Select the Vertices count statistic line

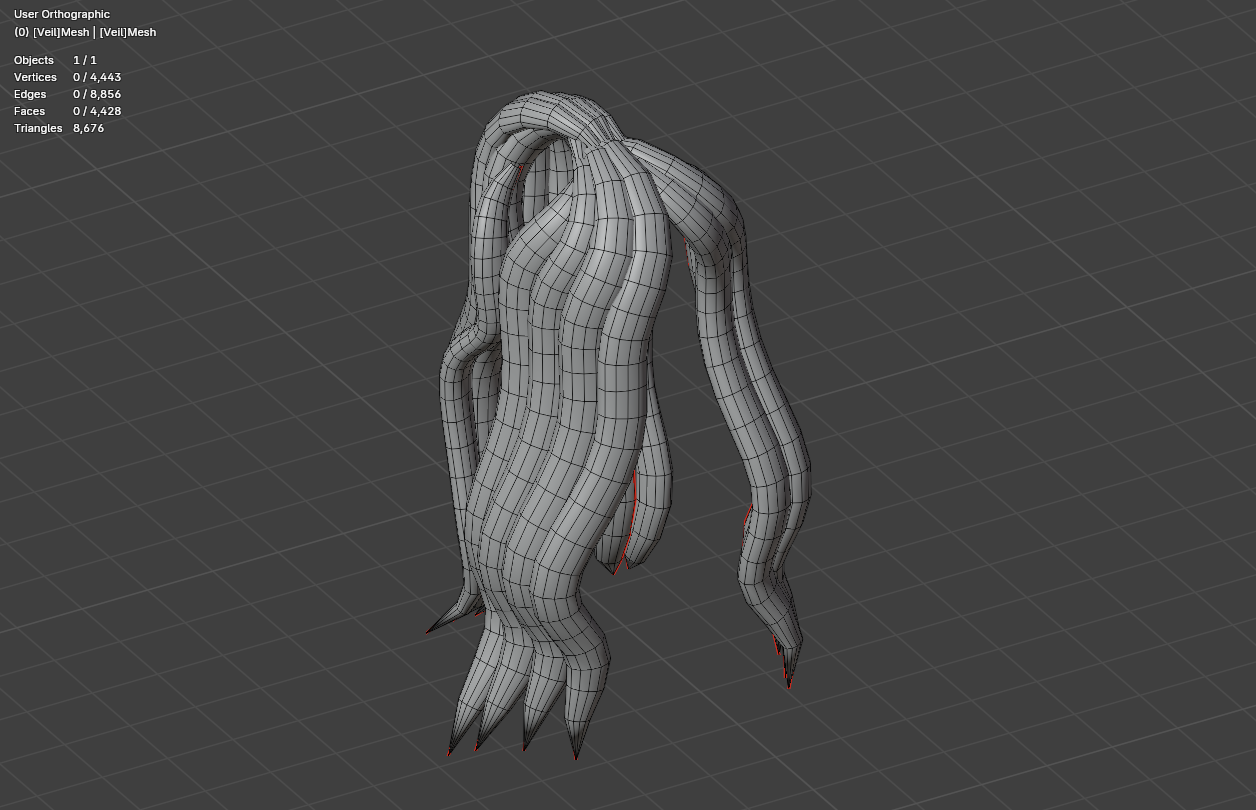[67, 77]
